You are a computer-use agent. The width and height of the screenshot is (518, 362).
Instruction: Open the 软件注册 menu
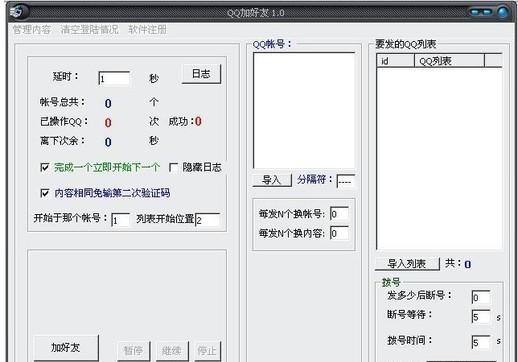tap(147, 30)
